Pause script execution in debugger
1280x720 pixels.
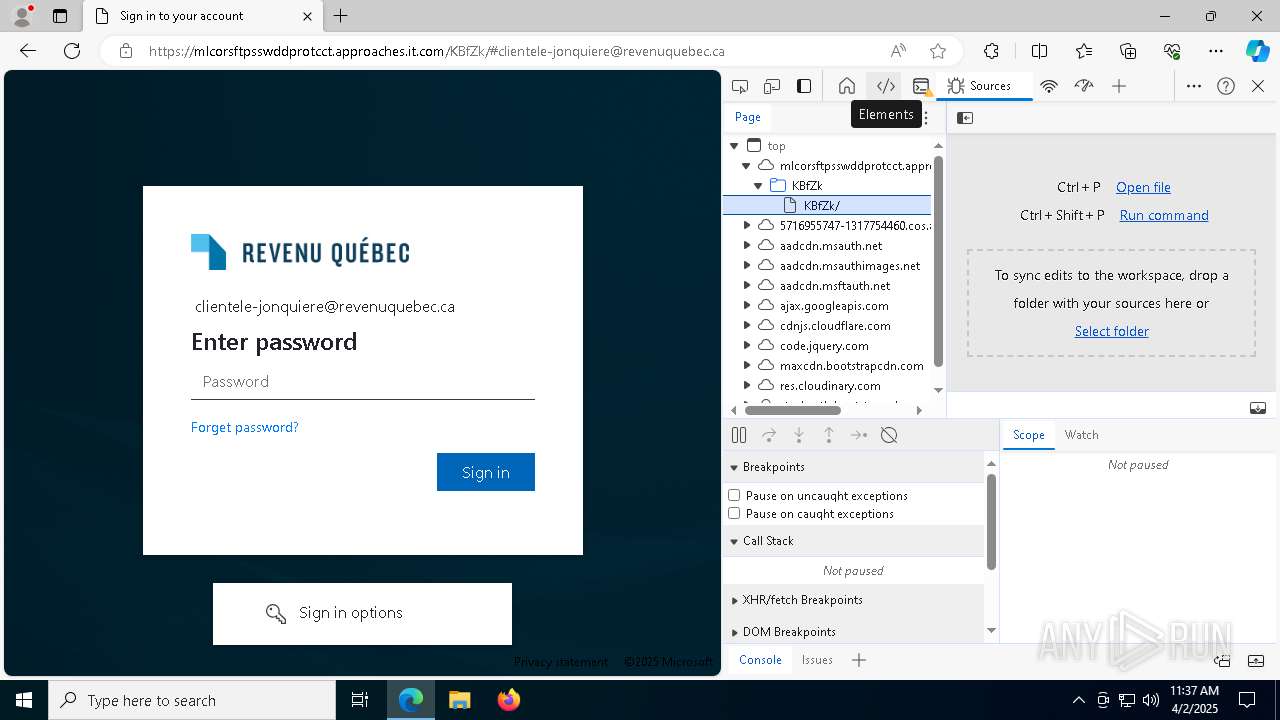[x=739, y=435]
